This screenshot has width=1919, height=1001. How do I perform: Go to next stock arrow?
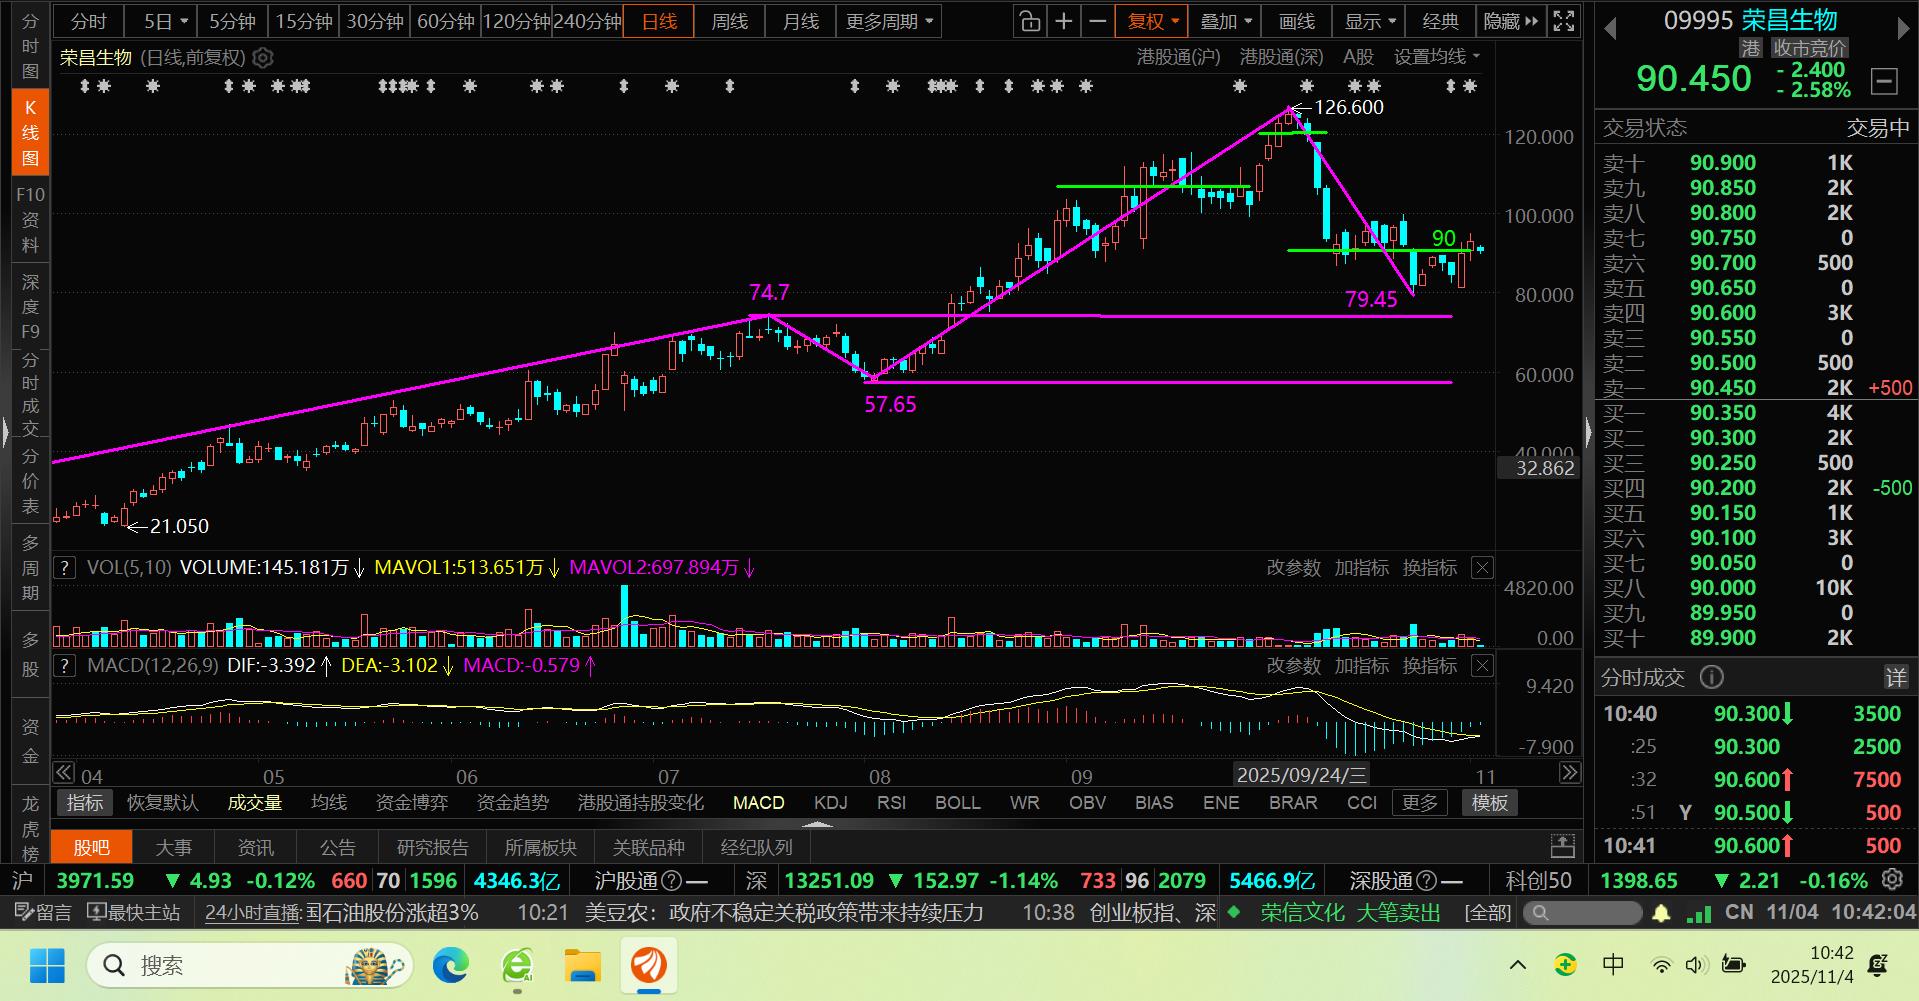pos(1903,29)
